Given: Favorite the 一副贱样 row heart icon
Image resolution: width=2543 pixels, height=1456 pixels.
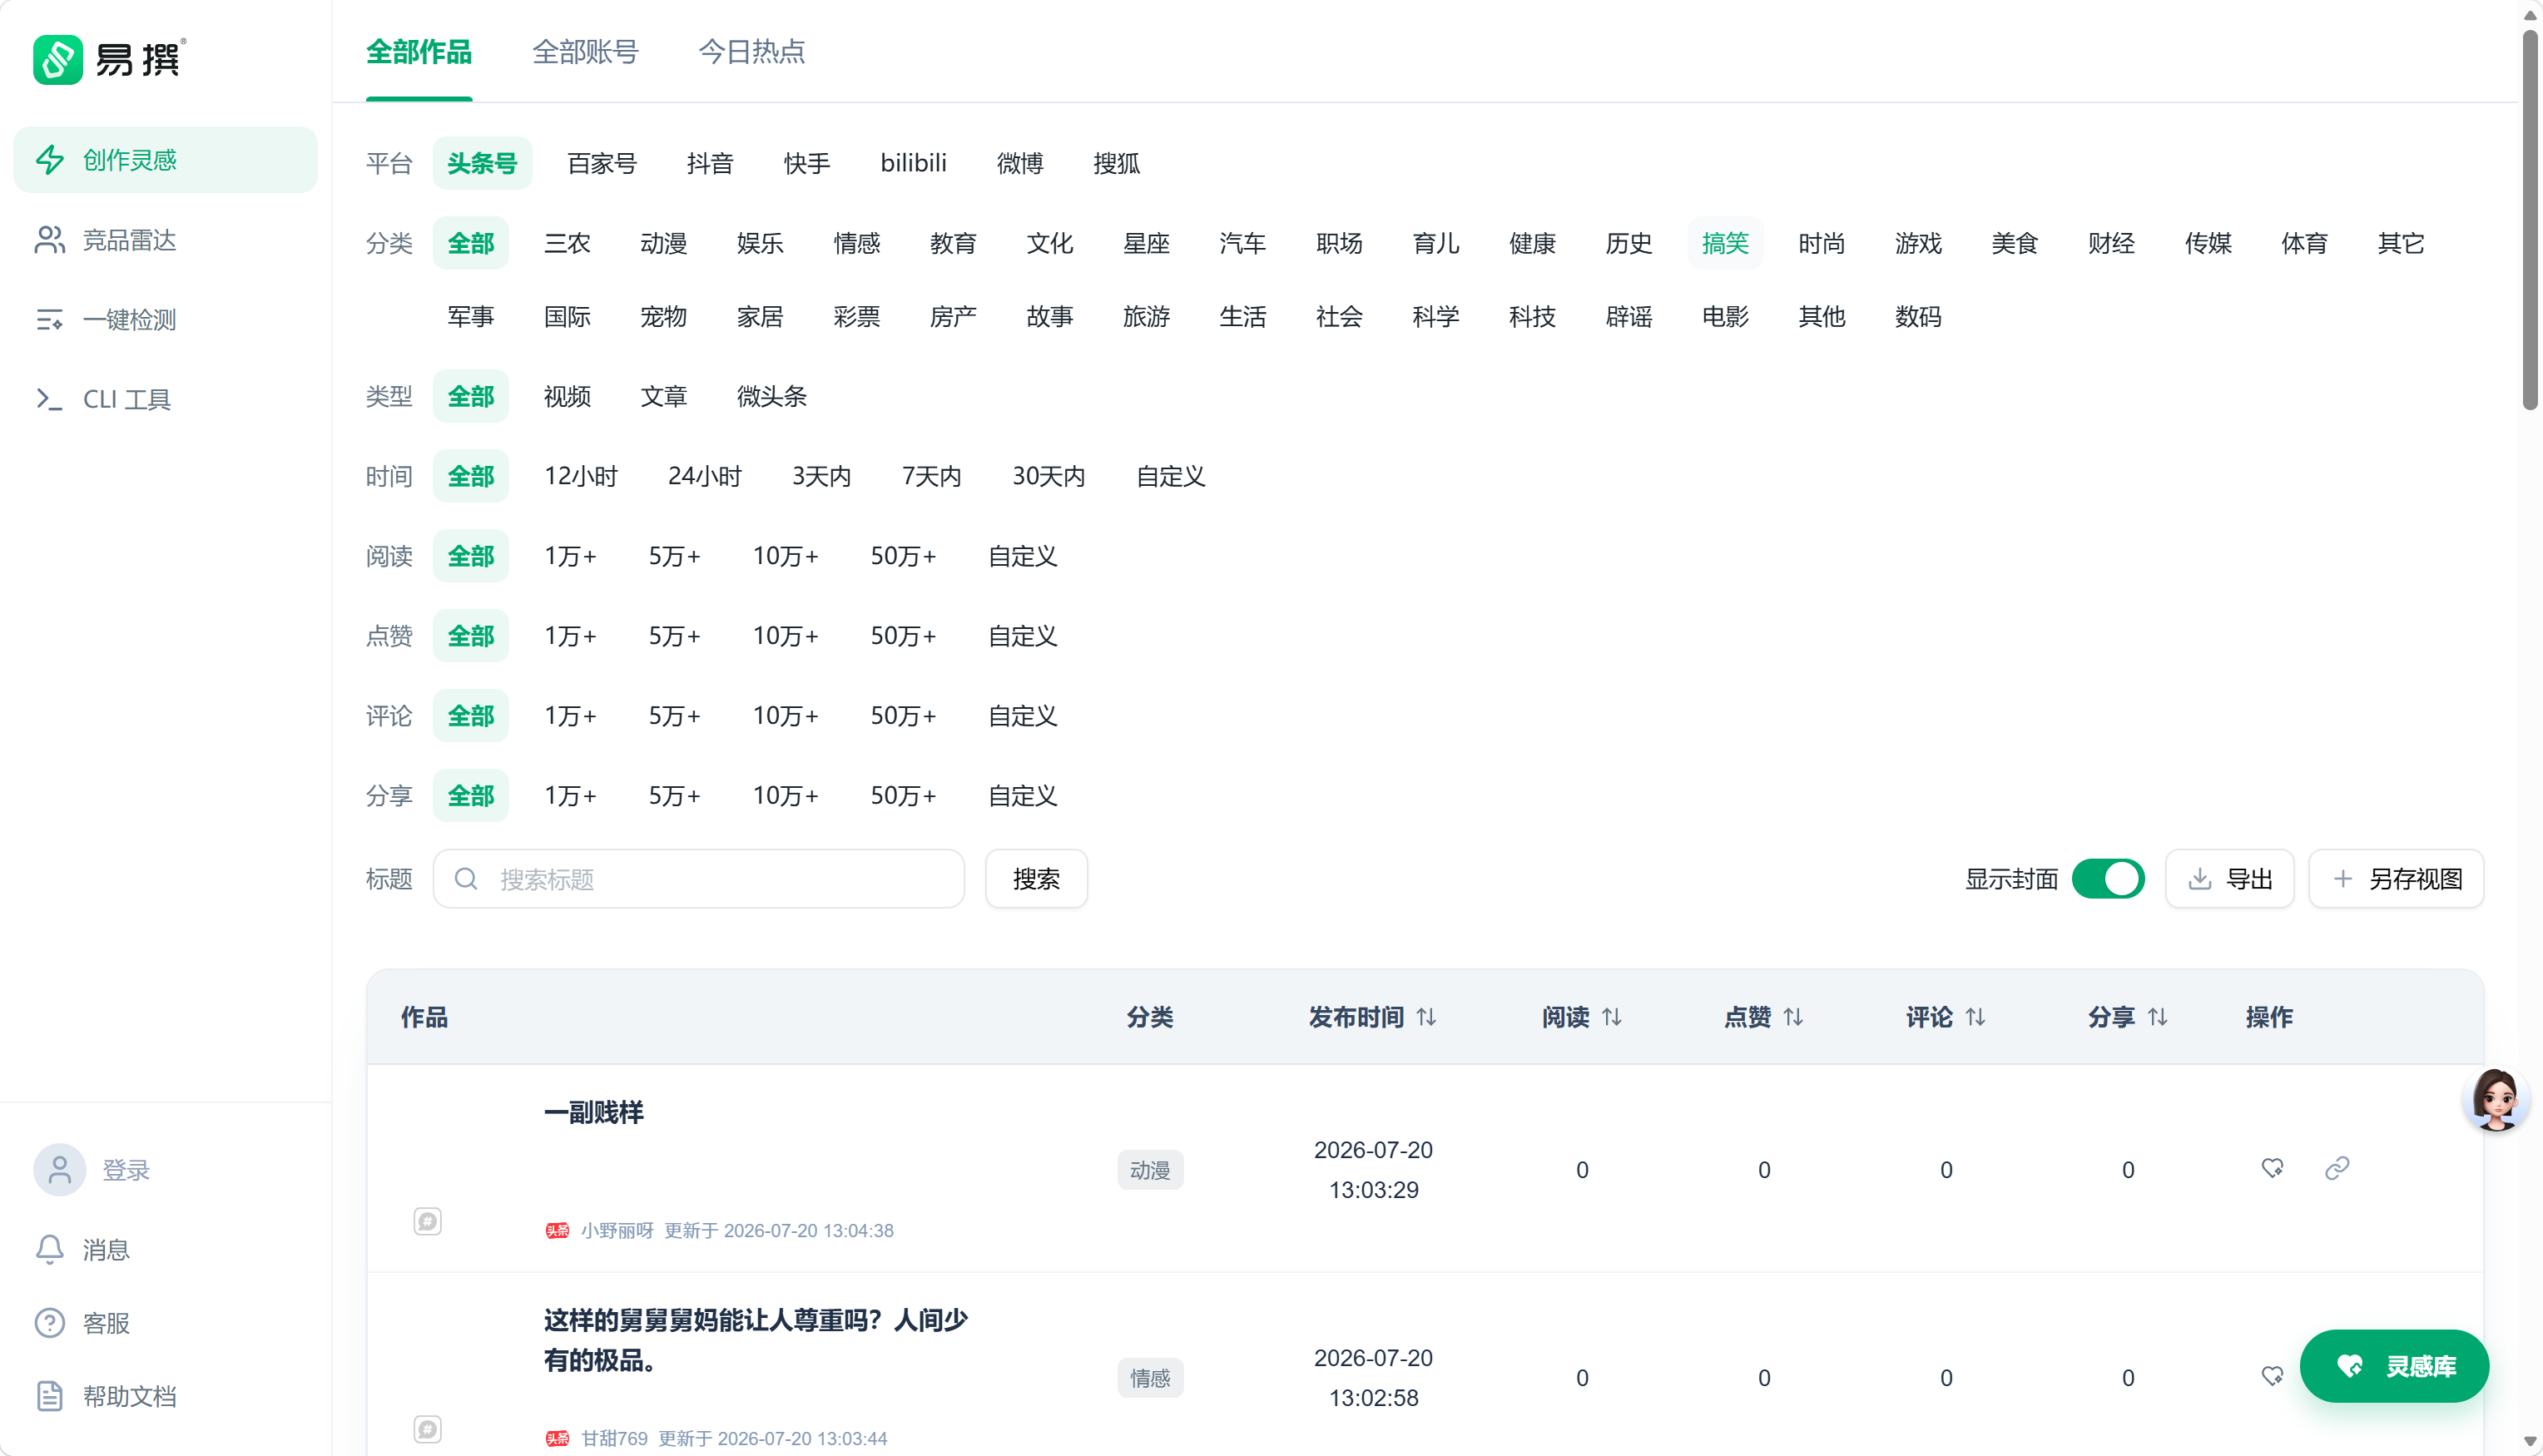Looking at the screenshot, I should tap(2272, 1168).
